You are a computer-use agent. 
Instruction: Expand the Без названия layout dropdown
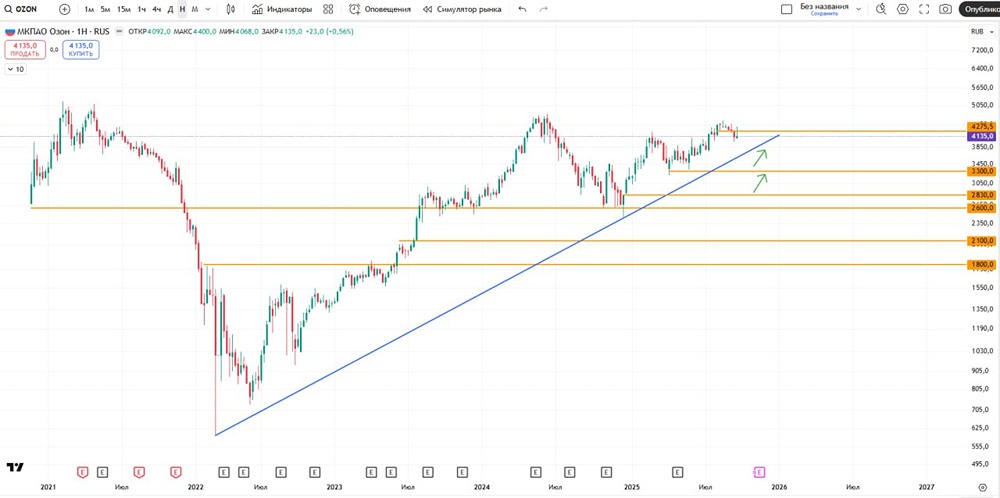pyautogui.click(x=858, y=9)
